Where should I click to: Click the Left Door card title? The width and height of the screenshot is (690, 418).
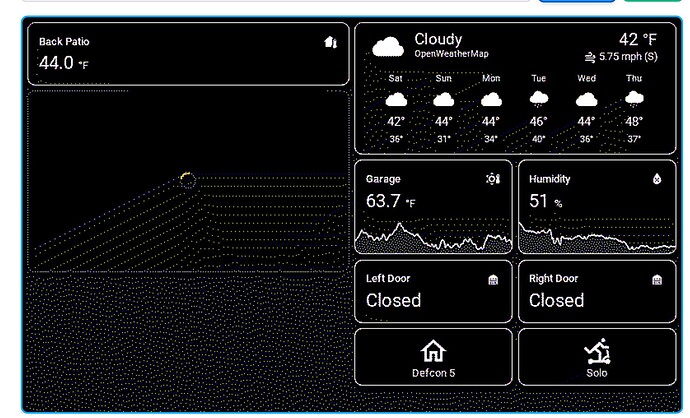click(388, 279)
